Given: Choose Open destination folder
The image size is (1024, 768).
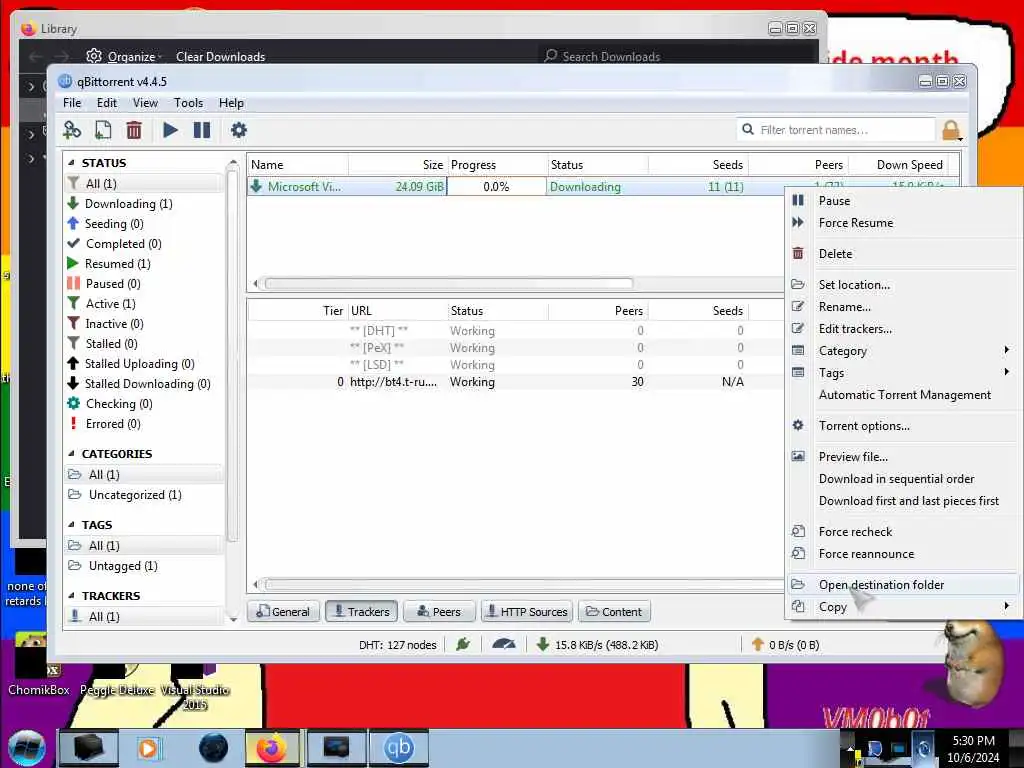Looking at the screenshot, I should coord(903,584).
